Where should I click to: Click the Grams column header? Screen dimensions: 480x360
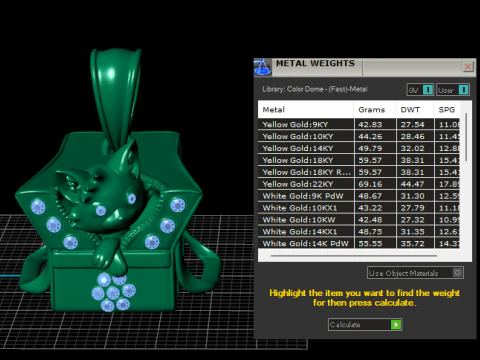pos(375,110)
